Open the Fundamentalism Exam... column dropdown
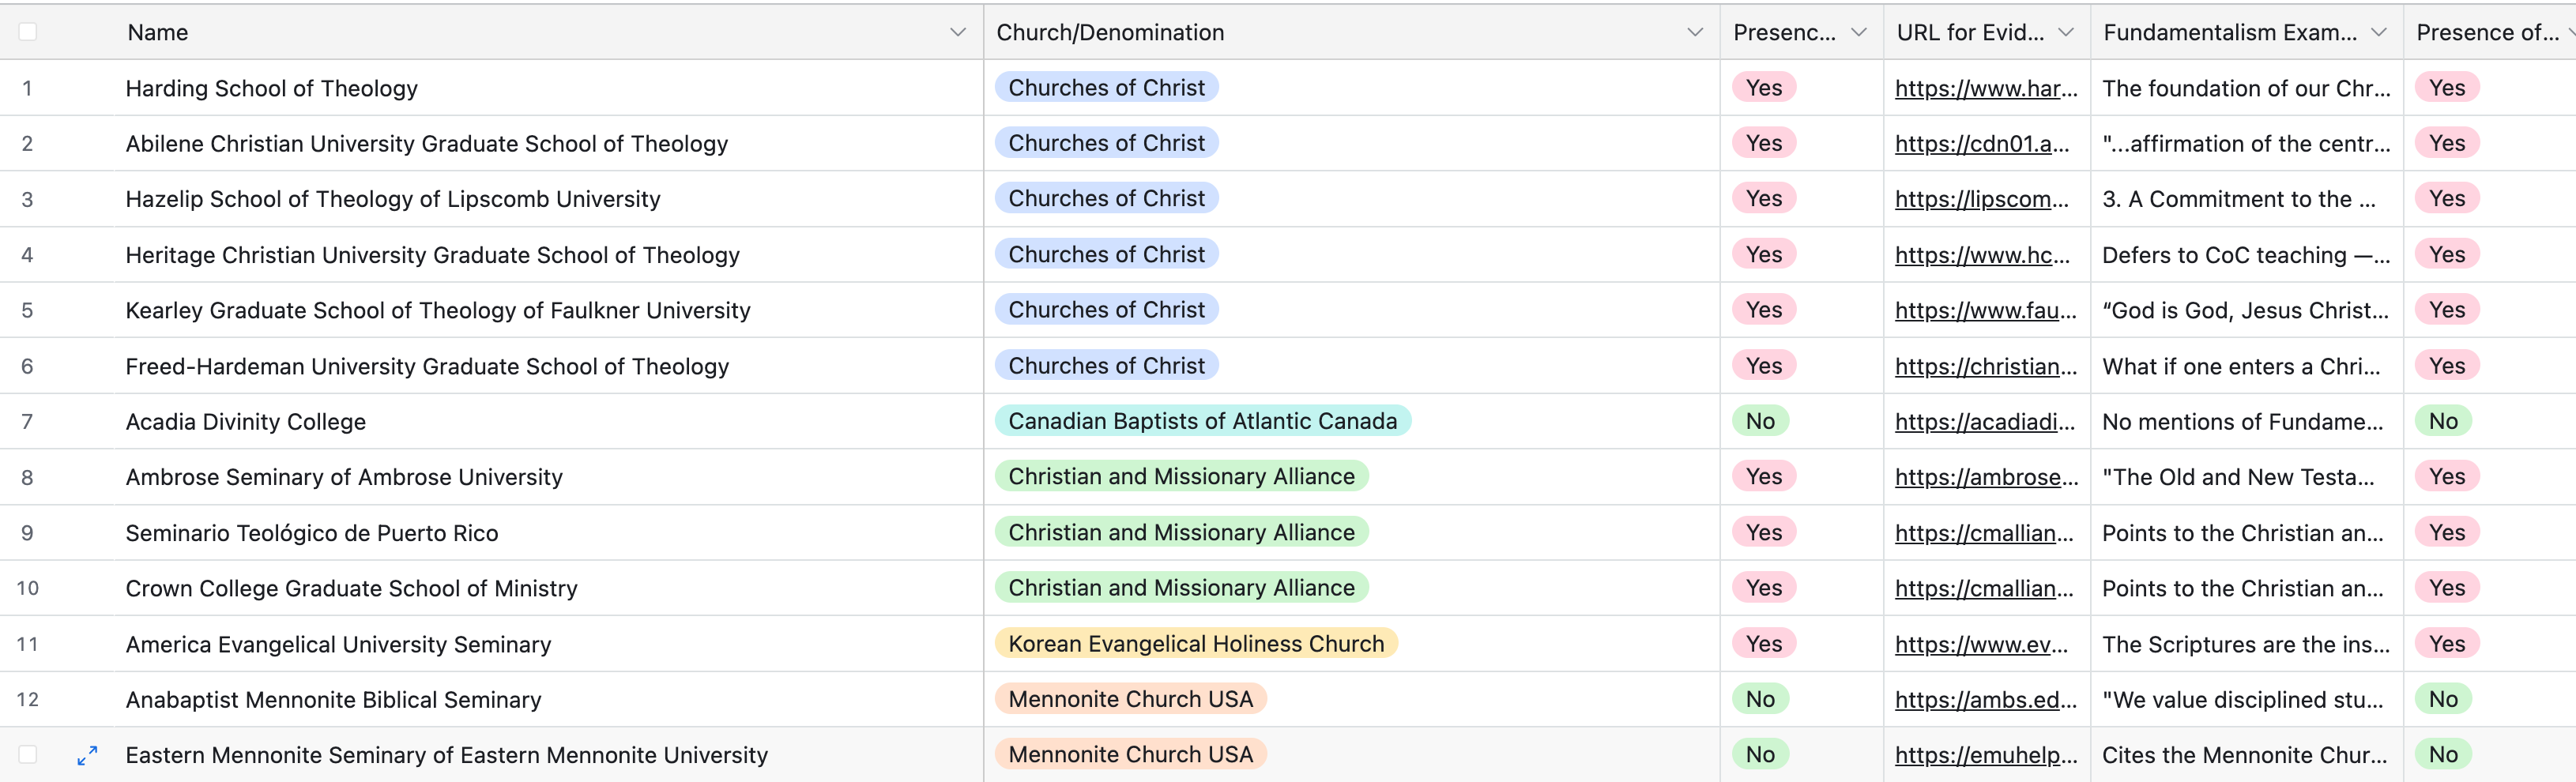The width and height of the screenshot is (2576, 782). (x=2378, y=32)
